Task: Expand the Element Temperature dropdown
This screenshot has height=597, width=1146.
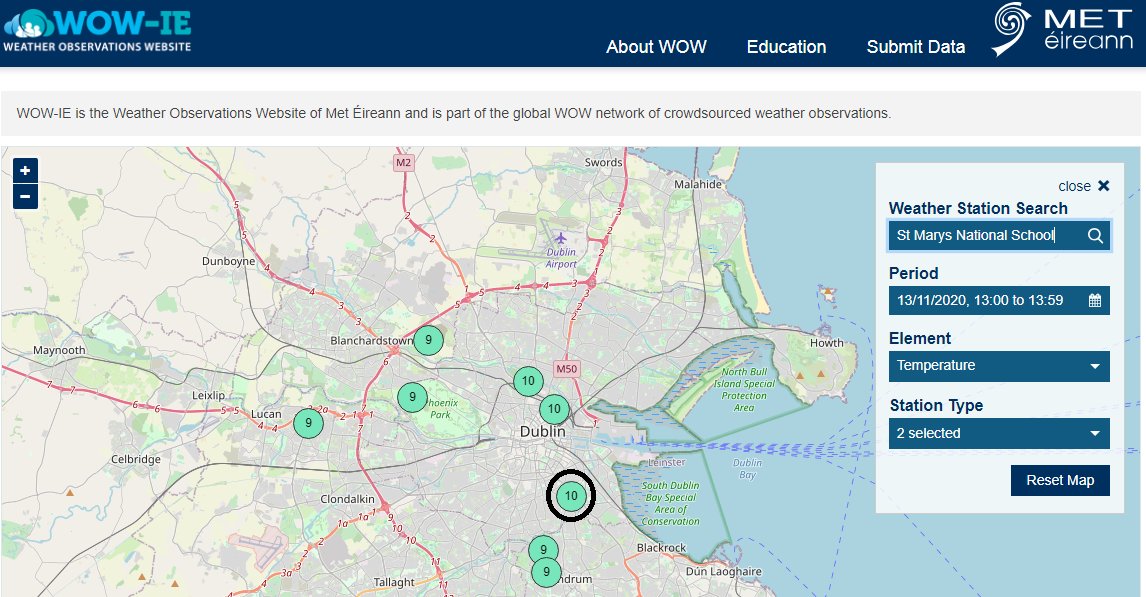Action: pyautogui.click(x=999, y=366)
